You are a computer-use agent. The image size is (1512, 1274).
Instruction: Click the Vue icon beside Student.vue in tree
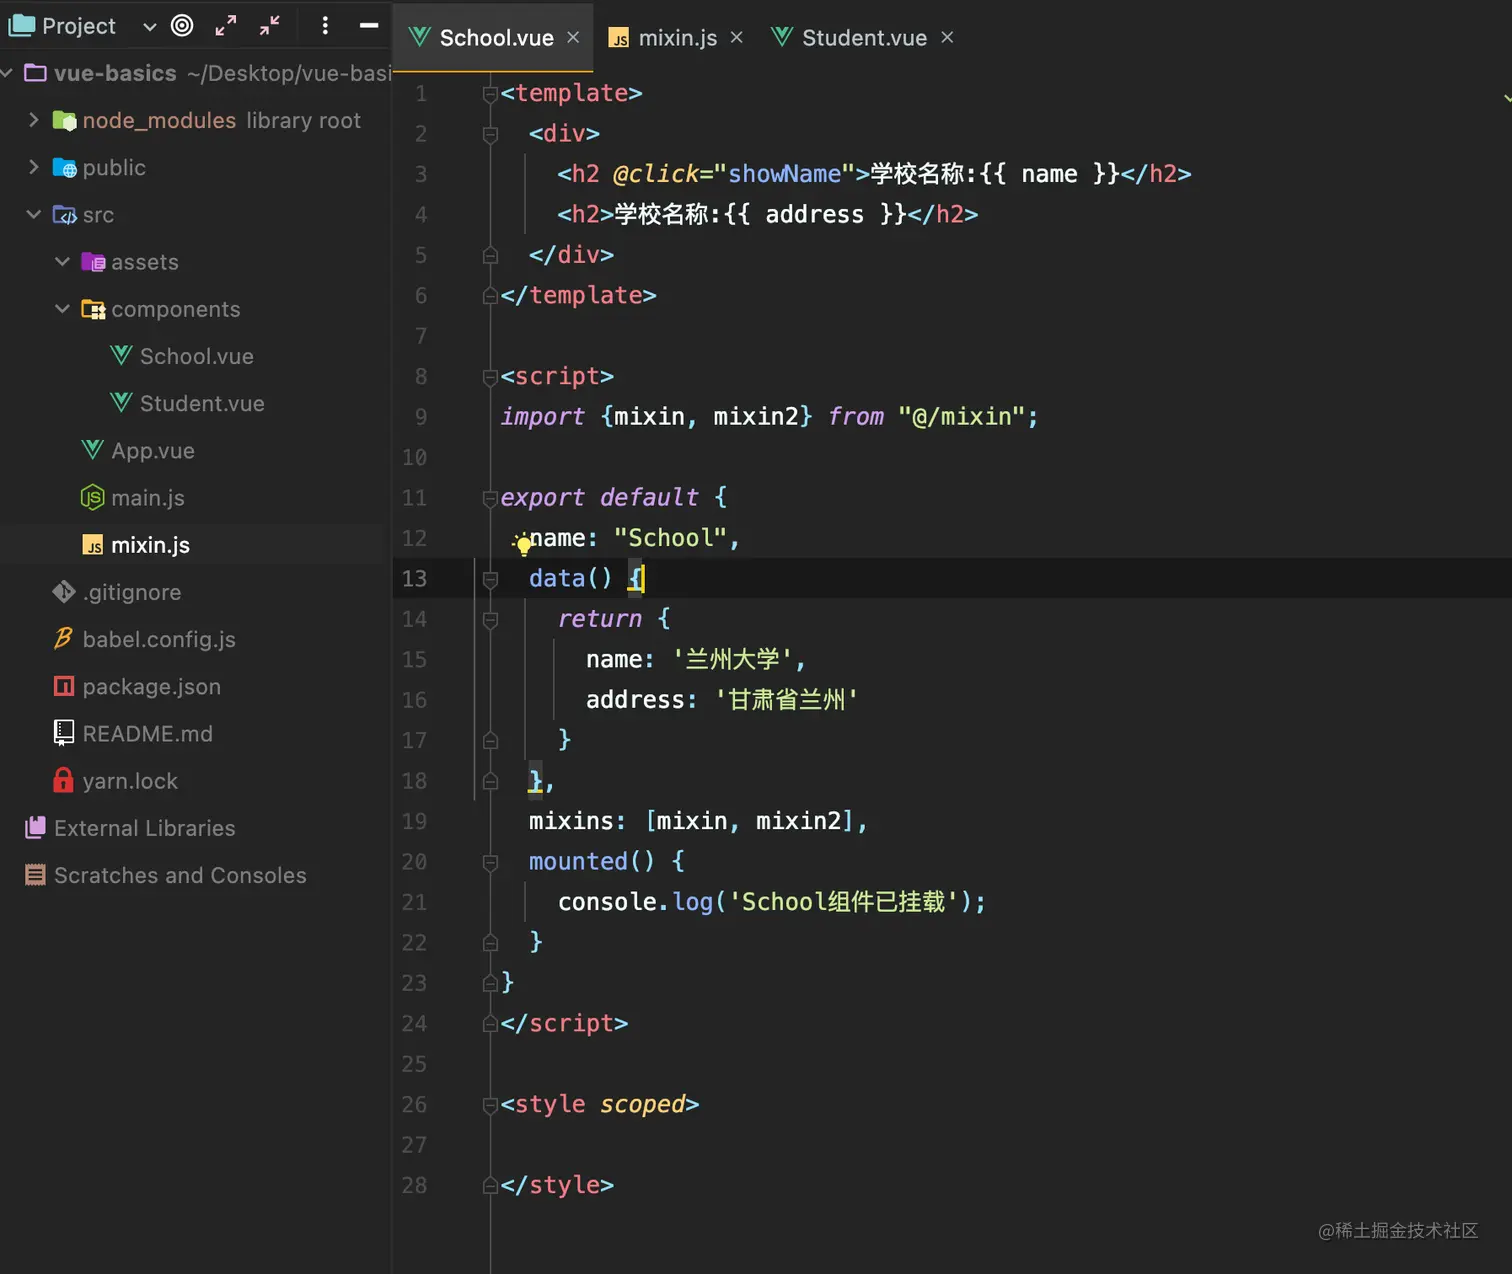[x=121, y=402]
